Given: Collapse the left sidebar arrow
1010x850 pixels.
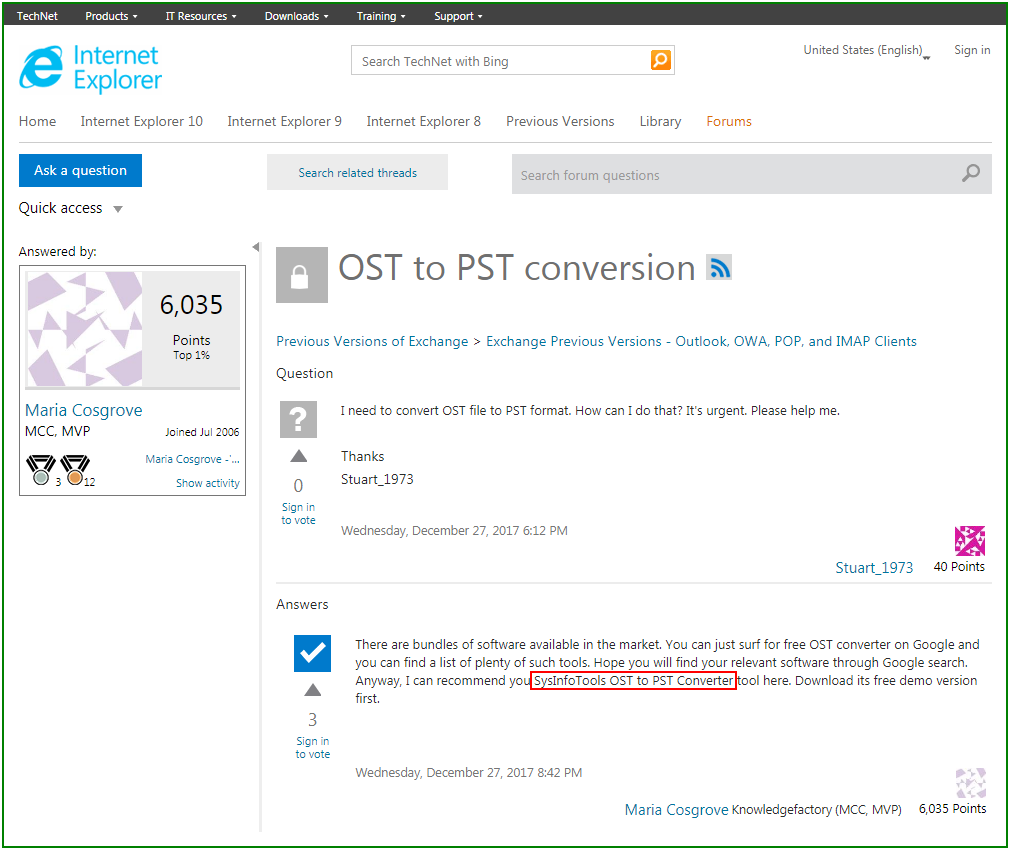Looking at the screenshot, I should [x=256, y=247].
